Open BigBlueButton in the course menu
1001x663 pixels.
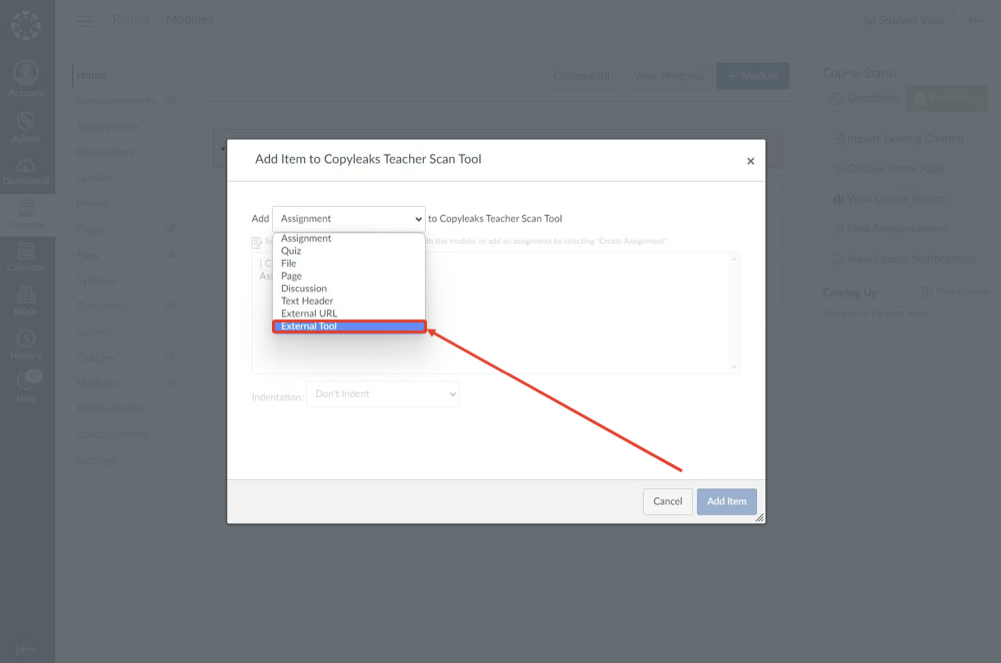(111, 408)
